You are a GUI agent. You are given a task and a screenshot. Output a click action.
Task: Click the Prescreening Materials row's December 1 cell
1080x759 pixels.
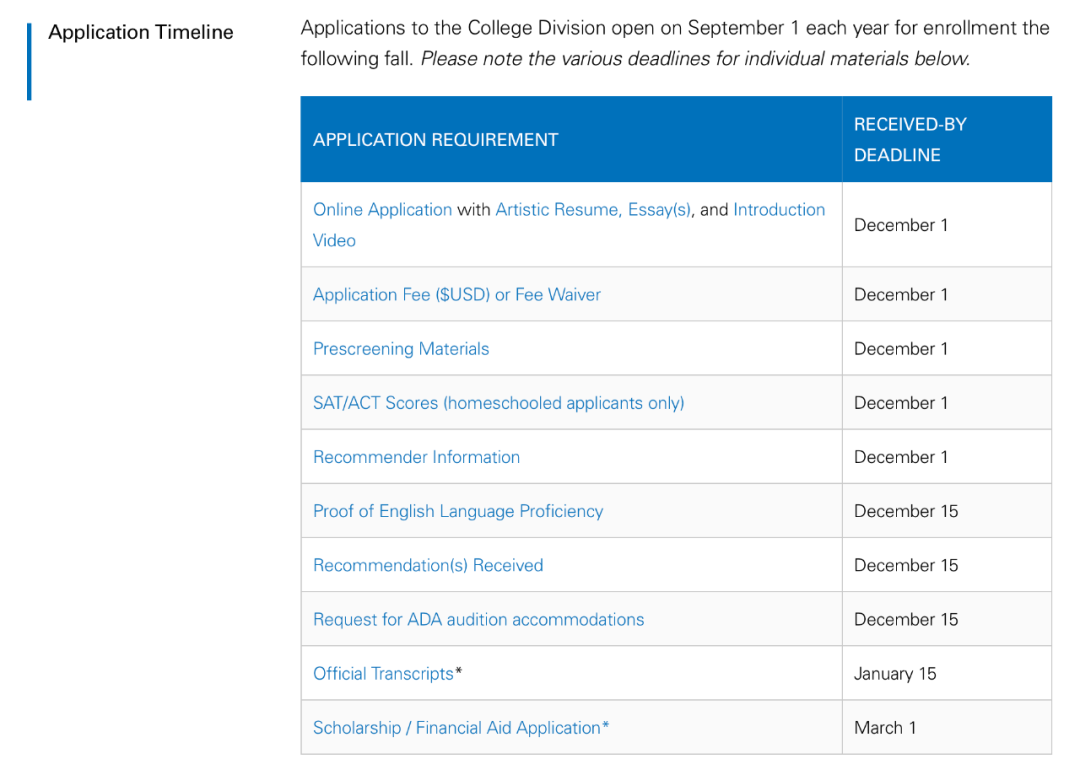(901, 349)
